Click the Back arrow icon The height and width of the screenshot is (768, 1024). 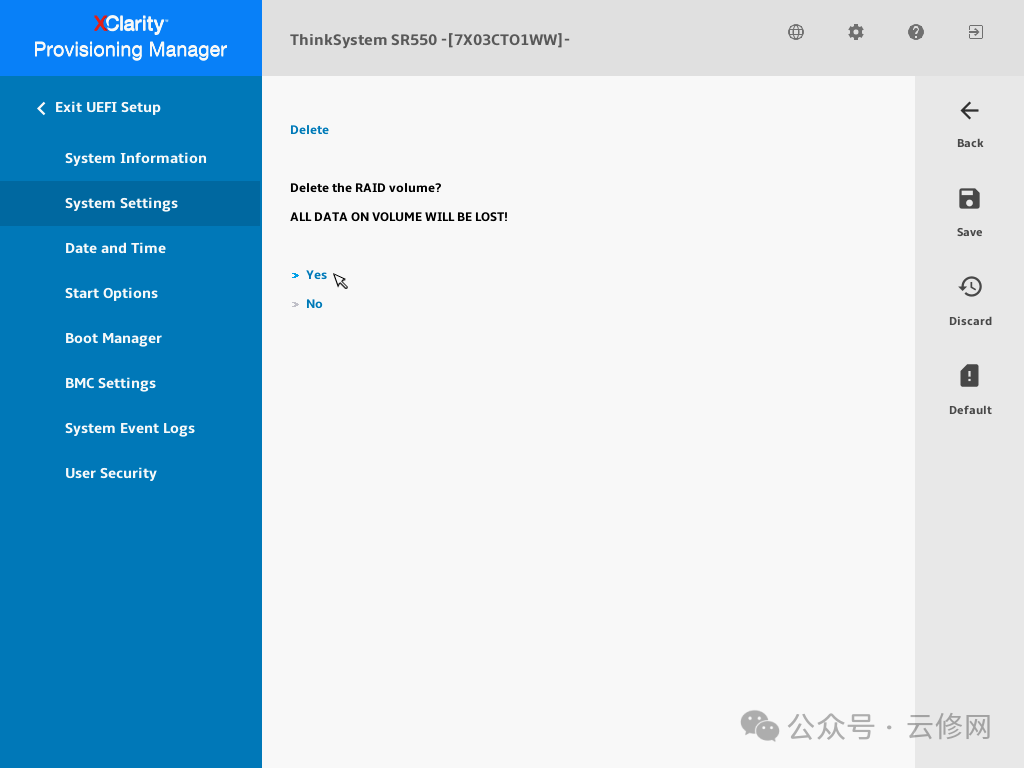tap(970, 111)
